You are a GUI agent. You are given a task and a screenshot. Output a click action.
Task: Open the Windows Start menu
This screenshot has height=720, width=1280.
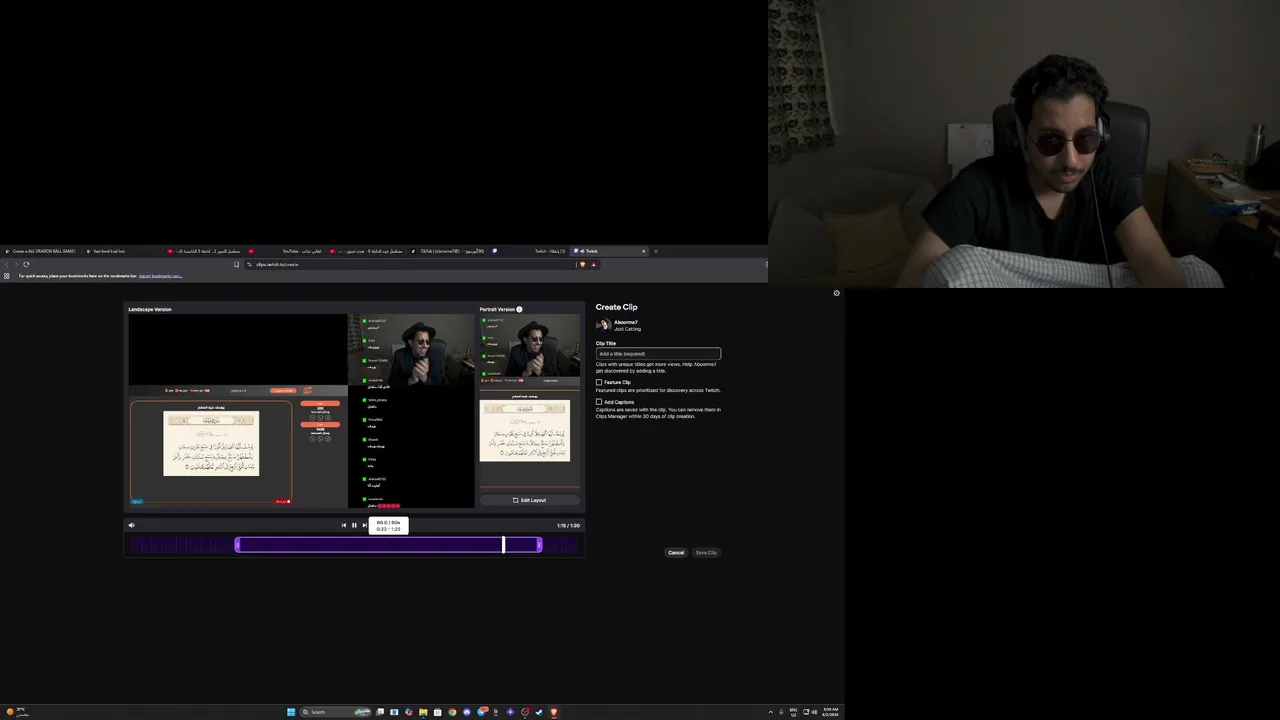pyautogui.click(x=291, y=712)
